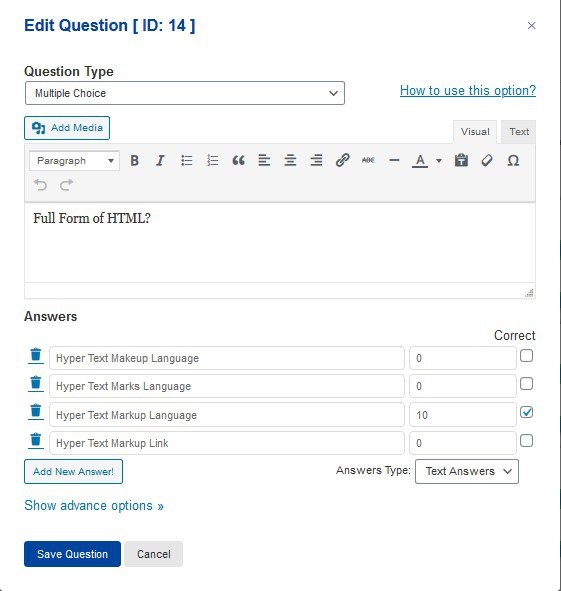The height and width of the screenshot is (591, 561).
Task: Clear formatting with eraser icon
Action: click(x=487, y=161)
